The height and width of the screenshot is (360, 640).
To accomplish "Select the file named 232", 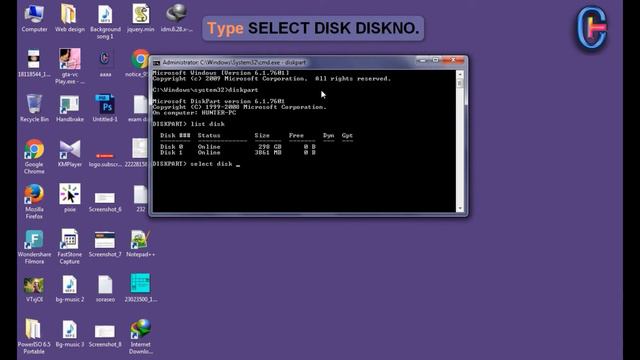I will click(140, 198).
